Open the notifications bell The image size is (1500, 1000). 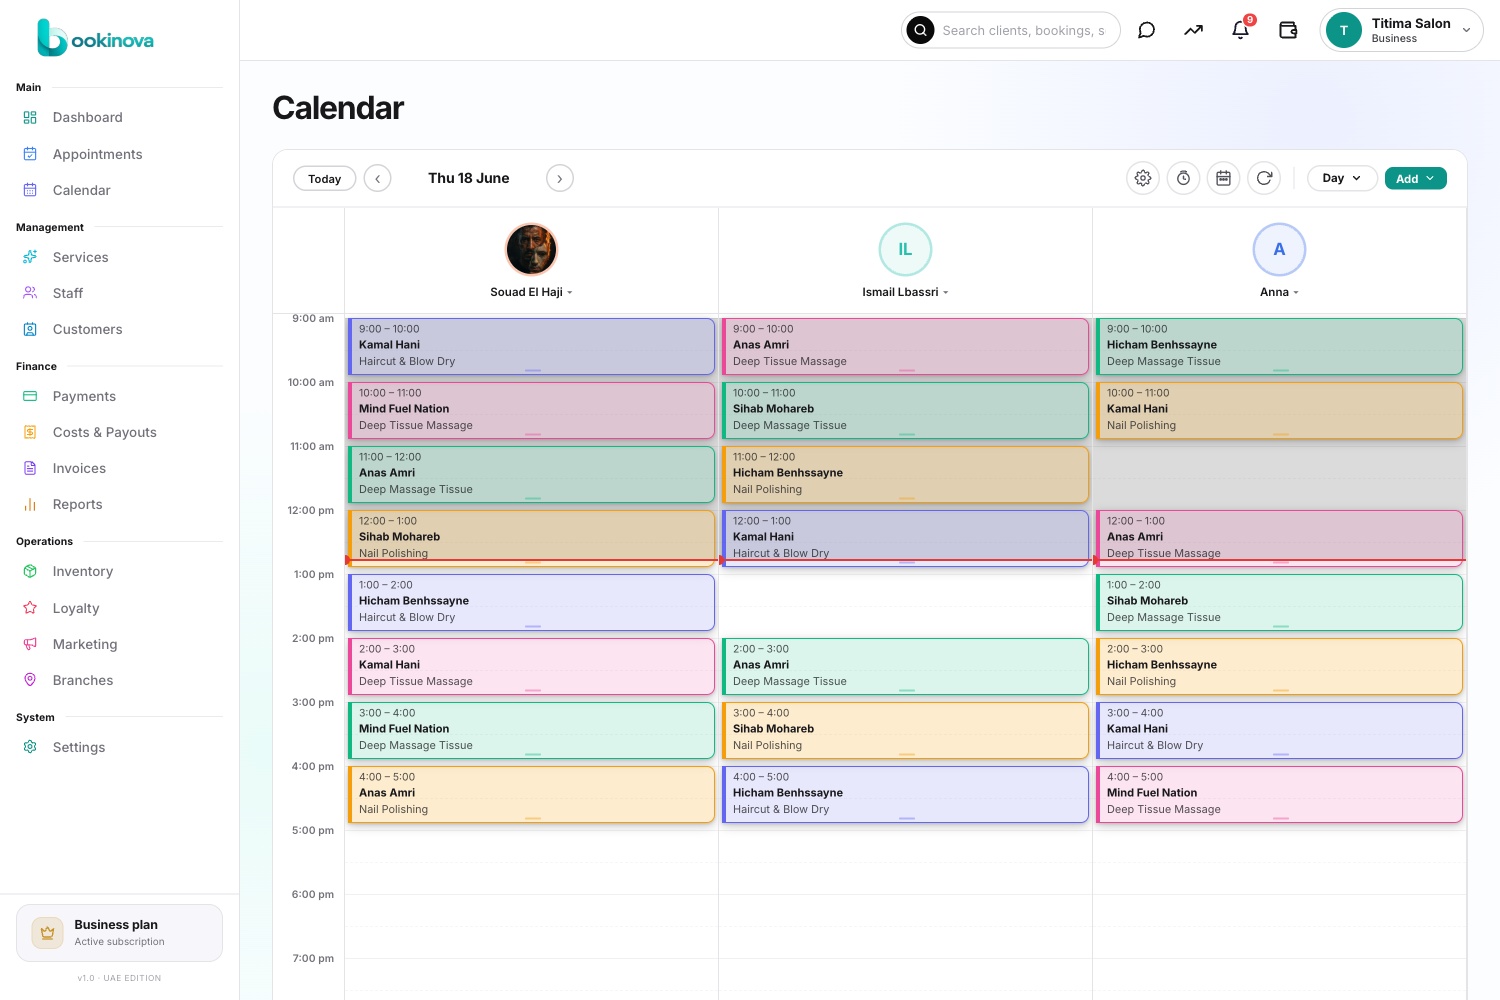1240,30
